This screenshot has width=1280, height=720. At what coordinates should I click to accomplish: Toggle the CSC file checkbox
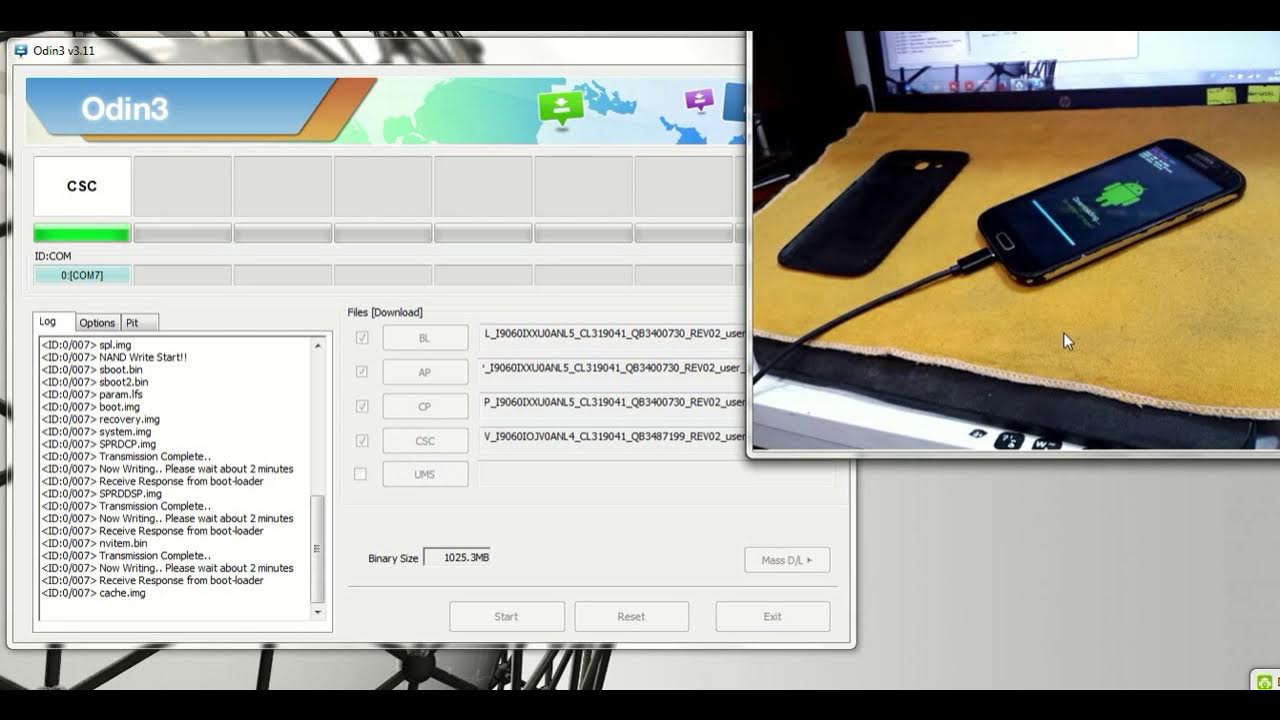(x=362, y=440)
